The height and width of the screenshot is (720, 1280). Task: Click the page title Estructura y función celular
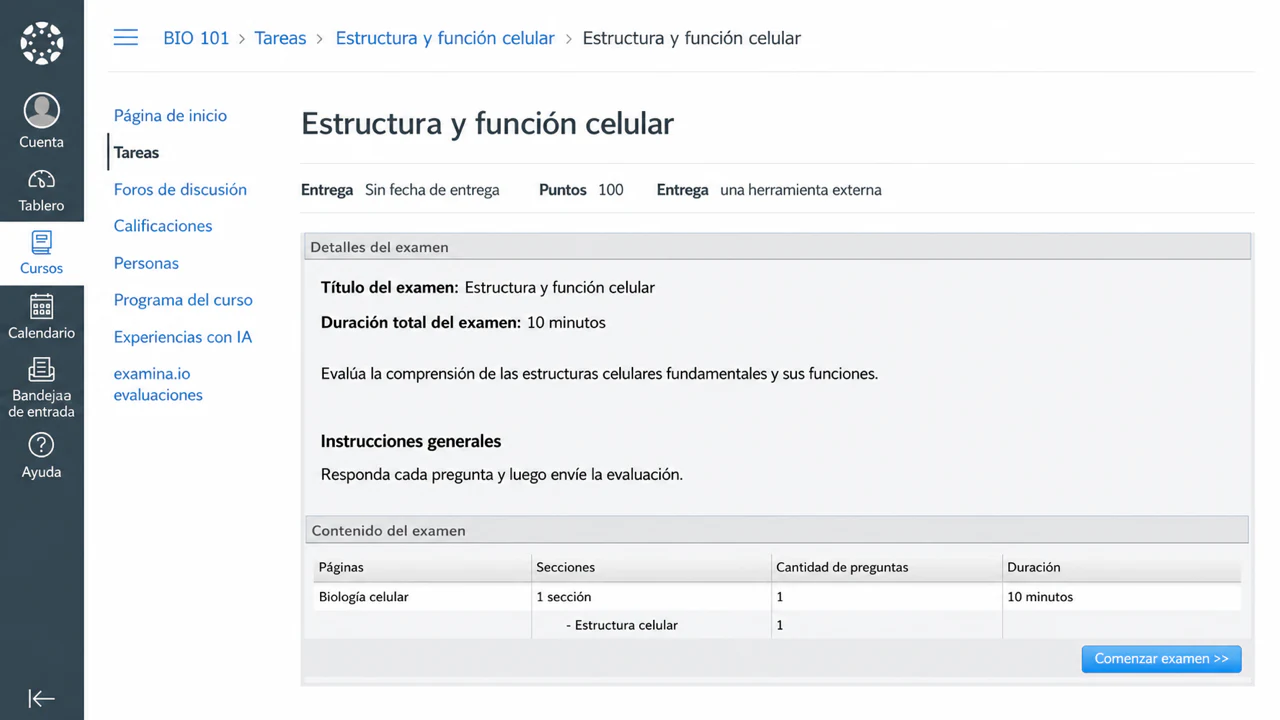coord(488,124)
